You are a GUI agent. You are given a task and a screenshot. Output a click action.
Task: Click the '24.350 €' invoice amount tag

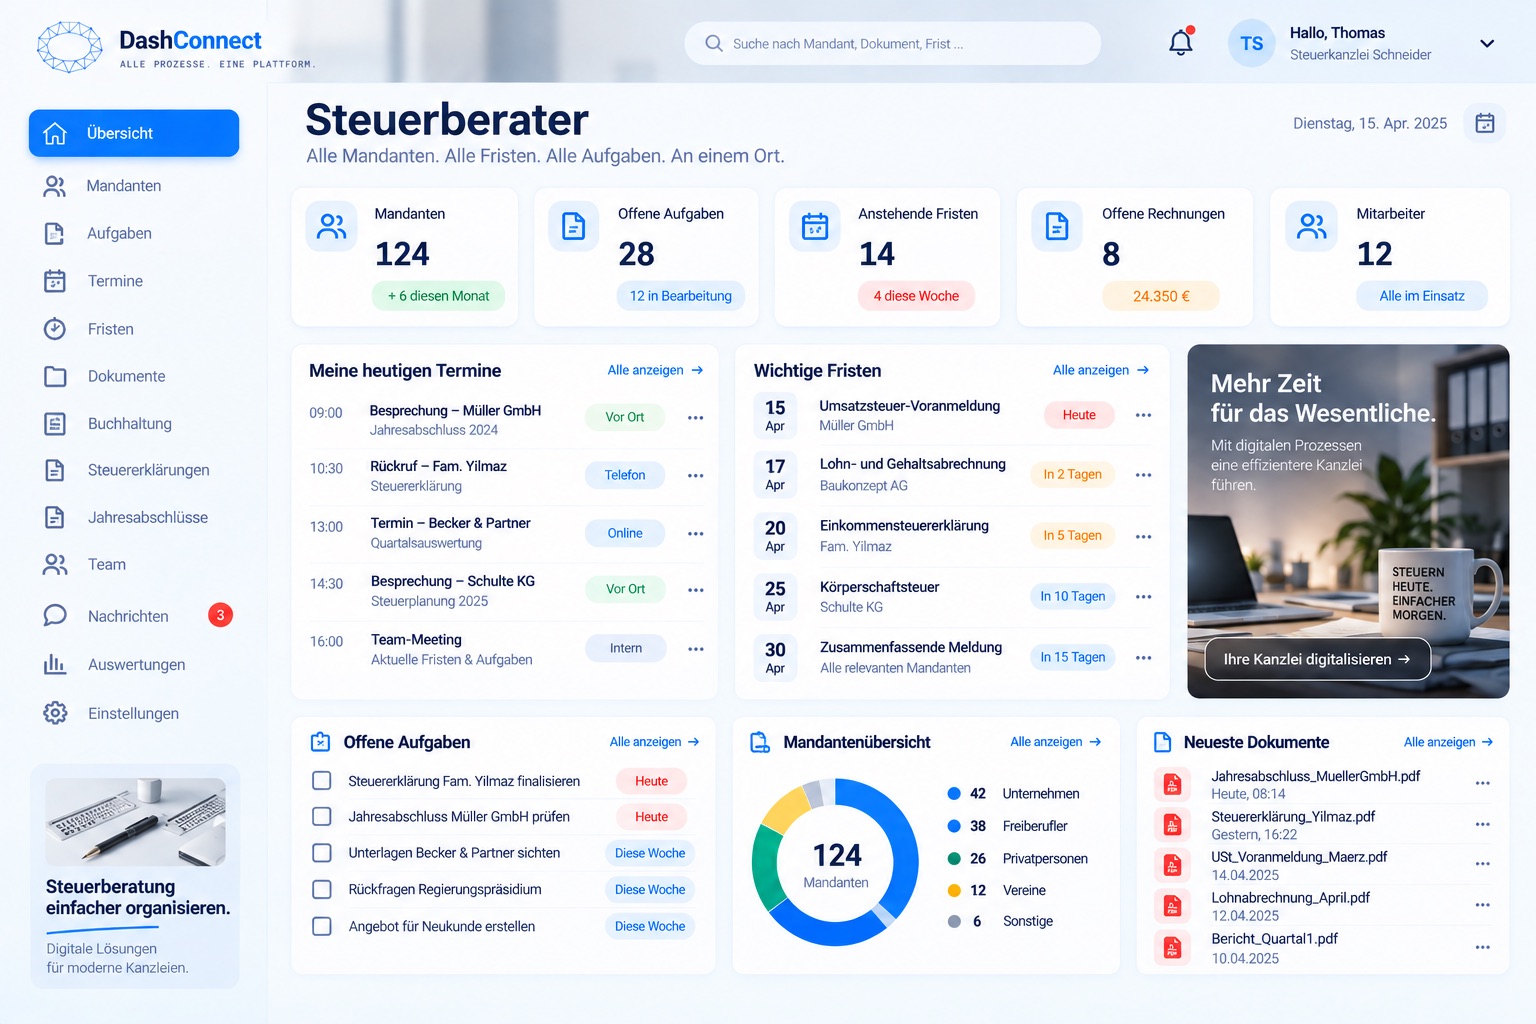1161,296
